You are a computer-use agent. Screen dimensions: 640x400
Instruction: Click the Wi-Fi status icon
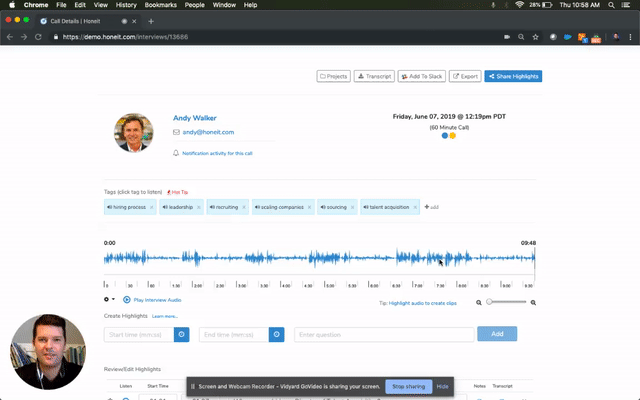coord(519,5)
